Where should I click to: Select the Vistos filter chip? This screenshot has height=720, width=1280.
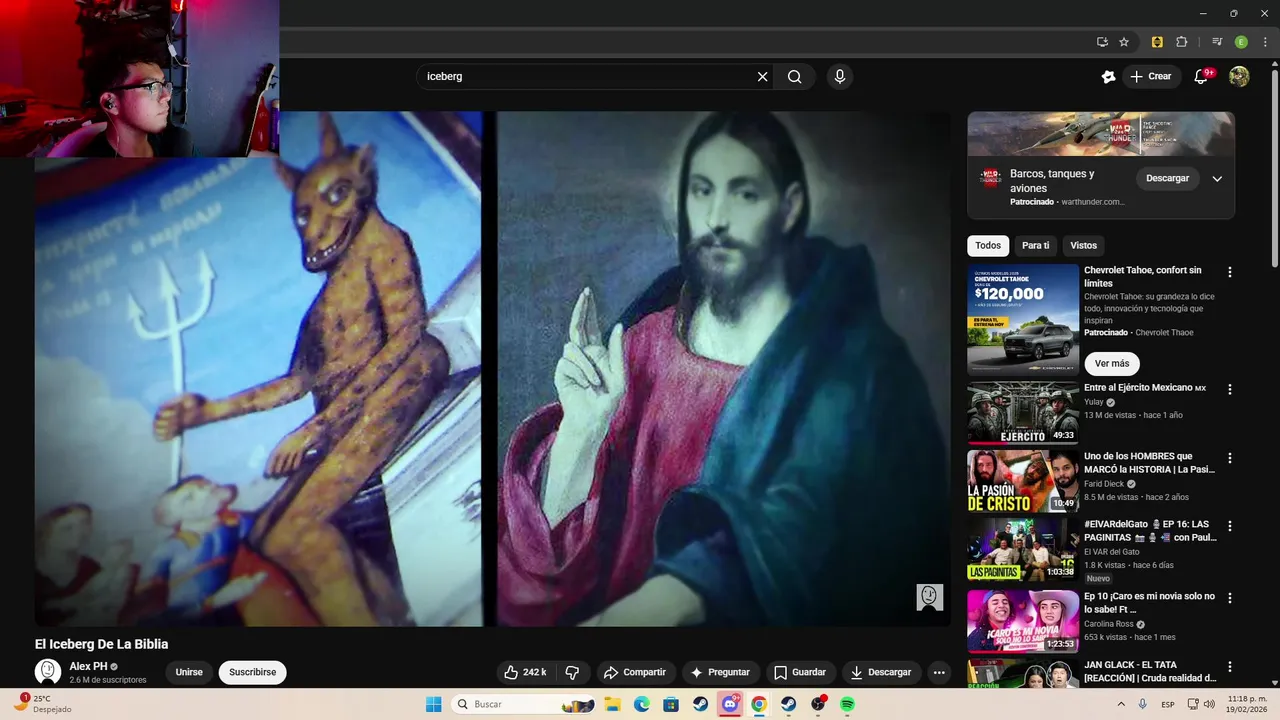(1083, 246)
